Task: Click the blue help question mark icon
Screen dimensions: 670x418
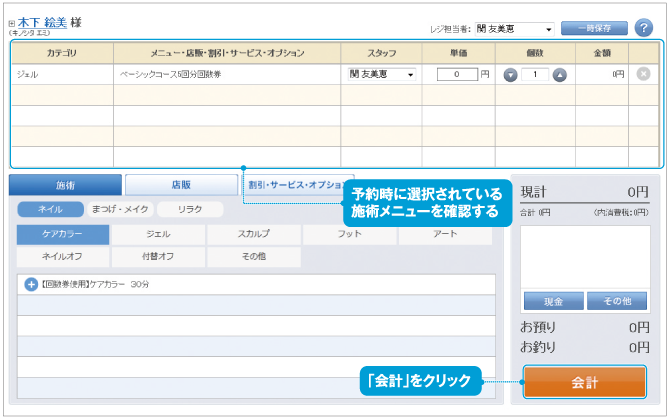Action: pos(643,27)
